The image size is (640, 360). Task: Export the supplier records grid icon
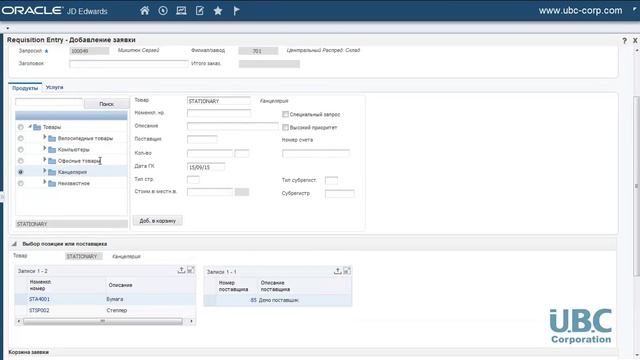338,271
